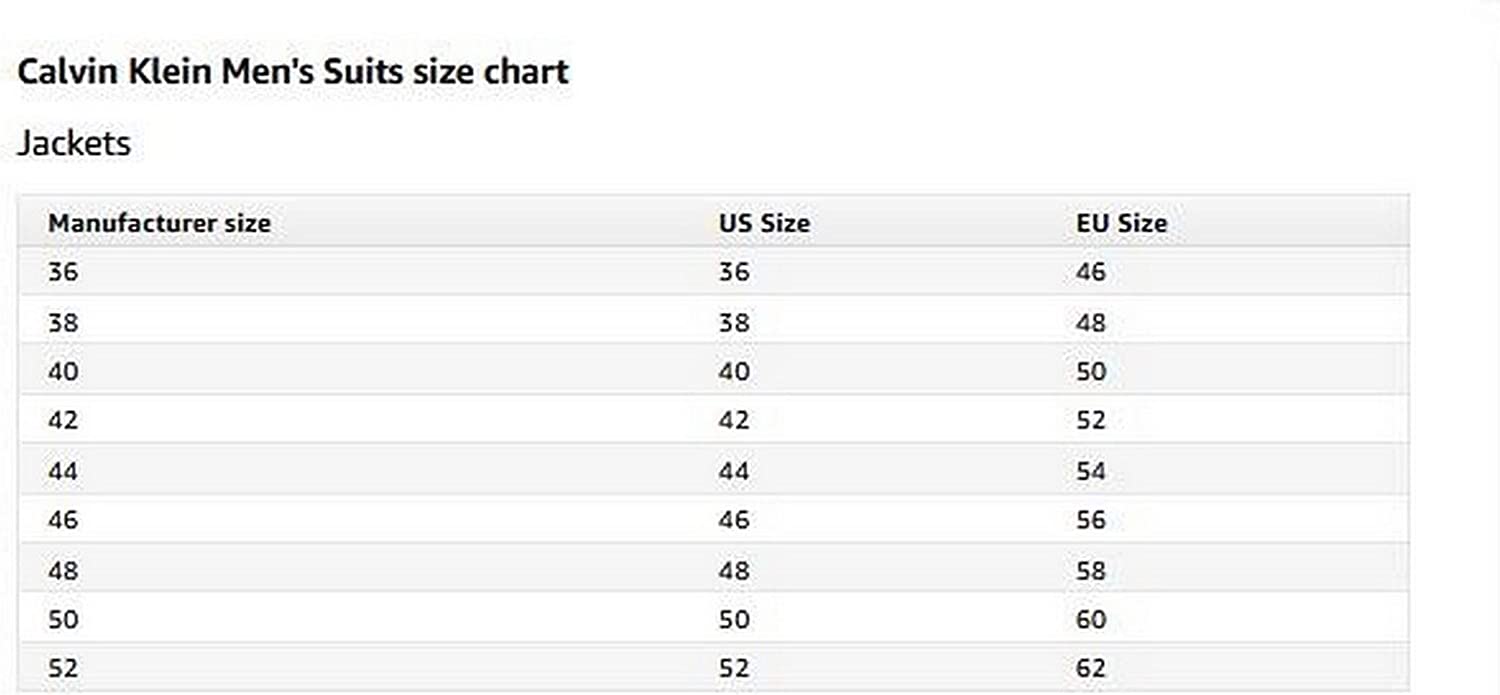
Task: Click the EU size 62 cell in last row
Action: (x=1091, y=668)
